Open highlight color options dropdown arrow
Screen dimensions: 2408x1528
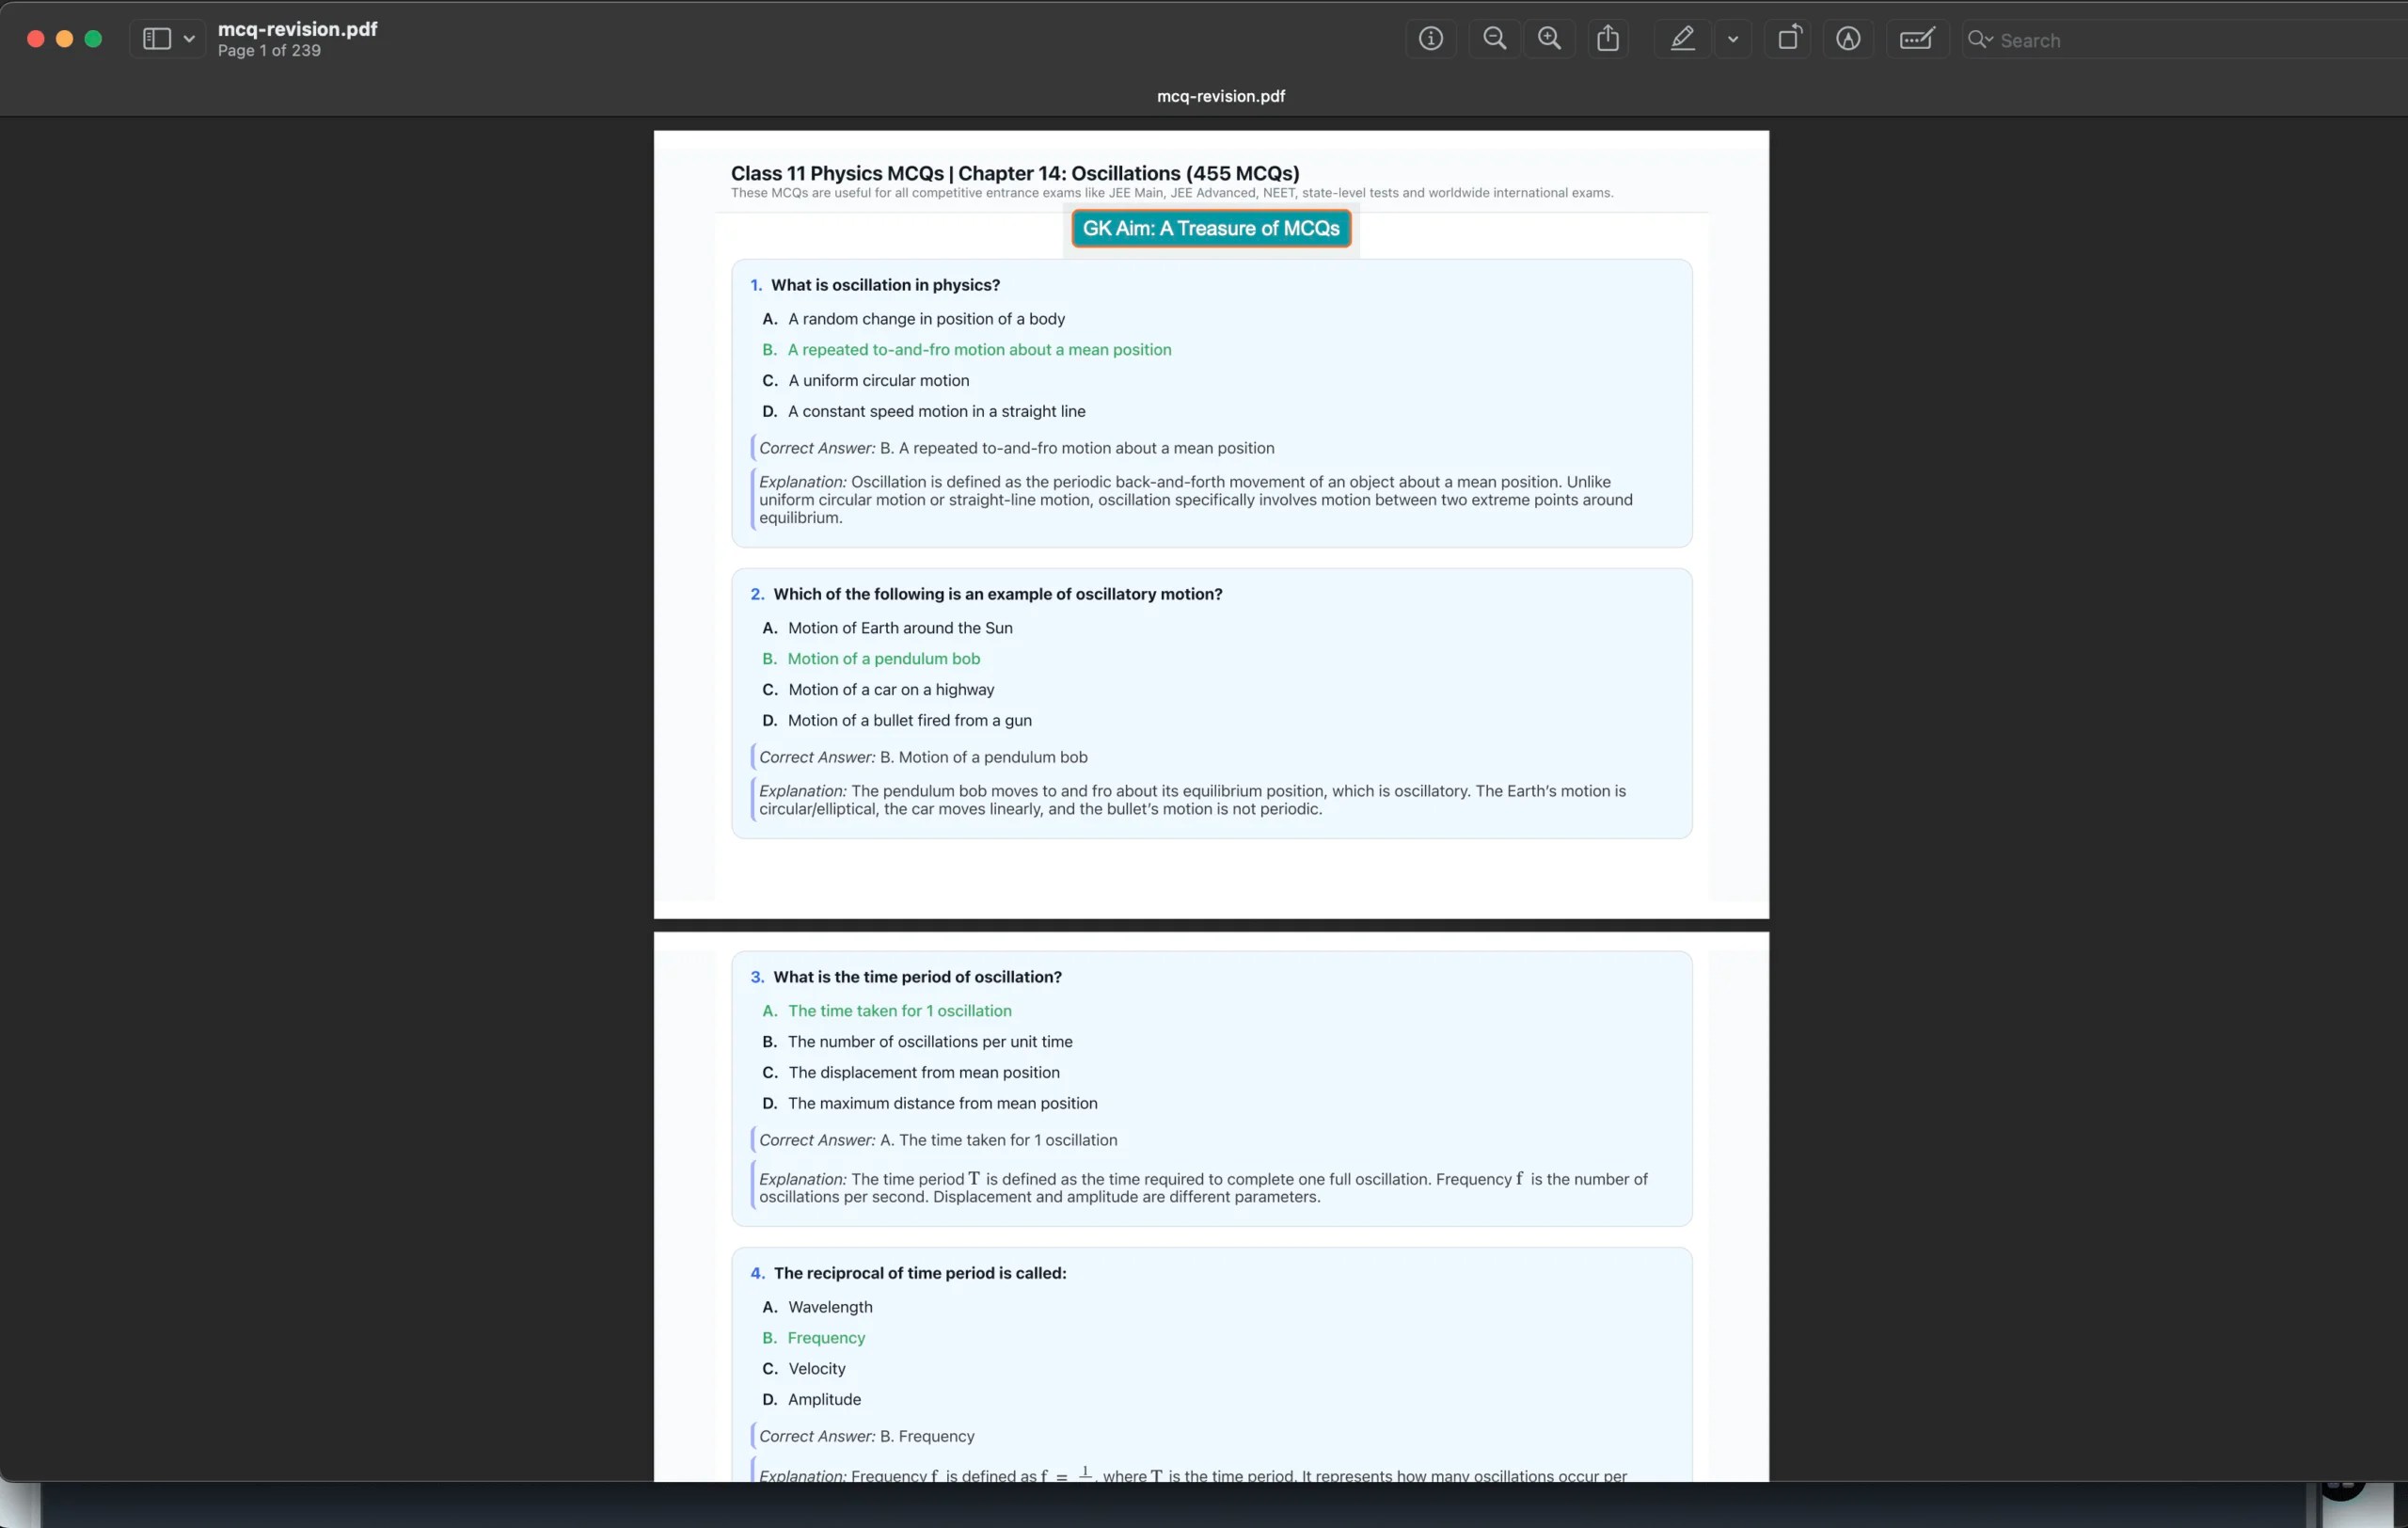pyautogui.click(x=1733, y=39)
